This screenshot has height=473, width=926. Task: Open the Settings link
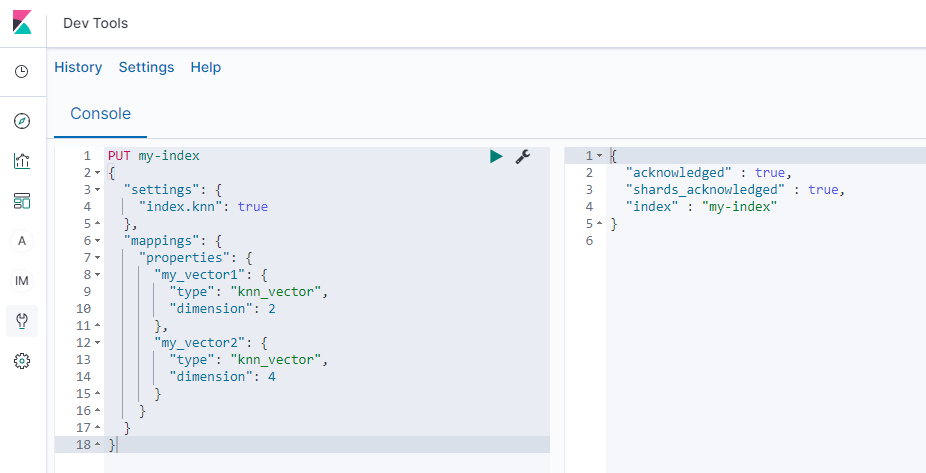click(x=146, y=67)
